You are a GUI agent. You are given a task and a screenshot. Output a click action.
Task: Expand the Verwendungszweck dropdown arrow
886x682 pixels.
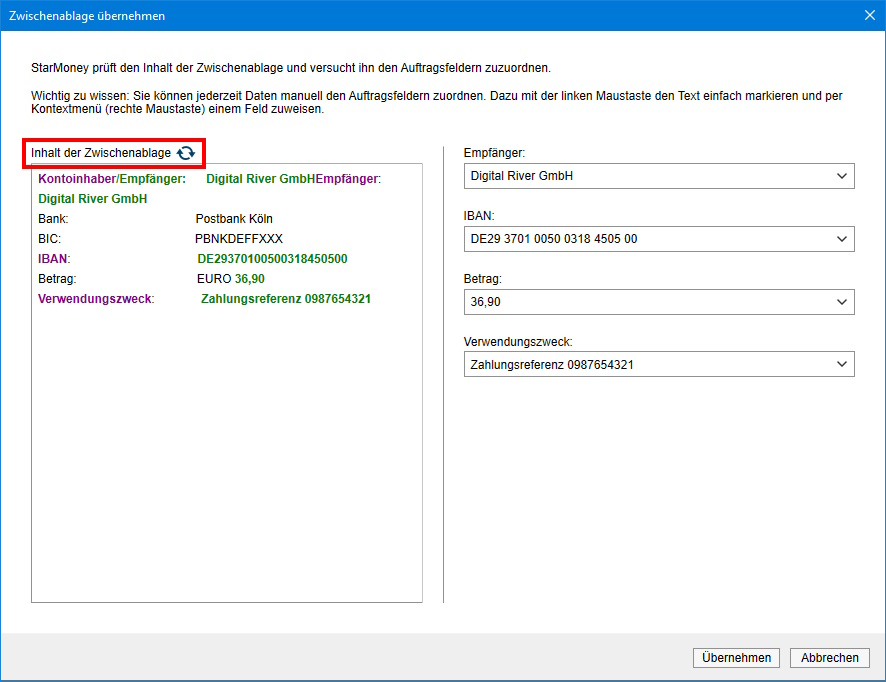[841, 364]
